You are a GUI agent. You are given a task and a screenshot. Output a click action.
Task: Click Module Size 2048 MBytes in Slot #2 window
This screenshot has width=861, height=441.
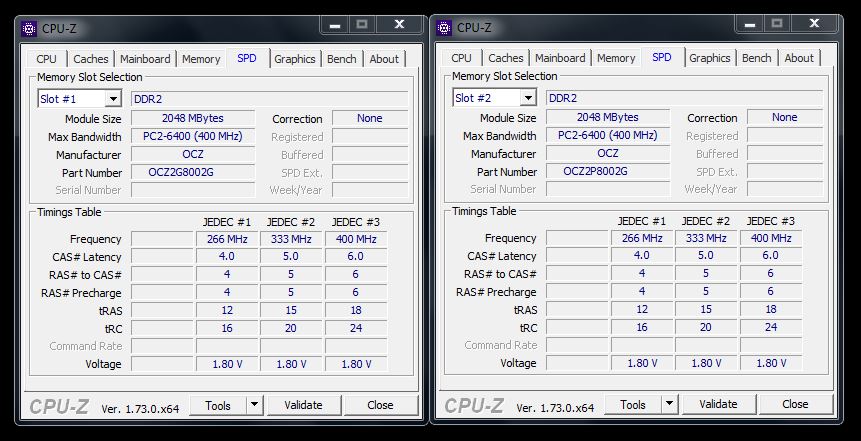608,117
